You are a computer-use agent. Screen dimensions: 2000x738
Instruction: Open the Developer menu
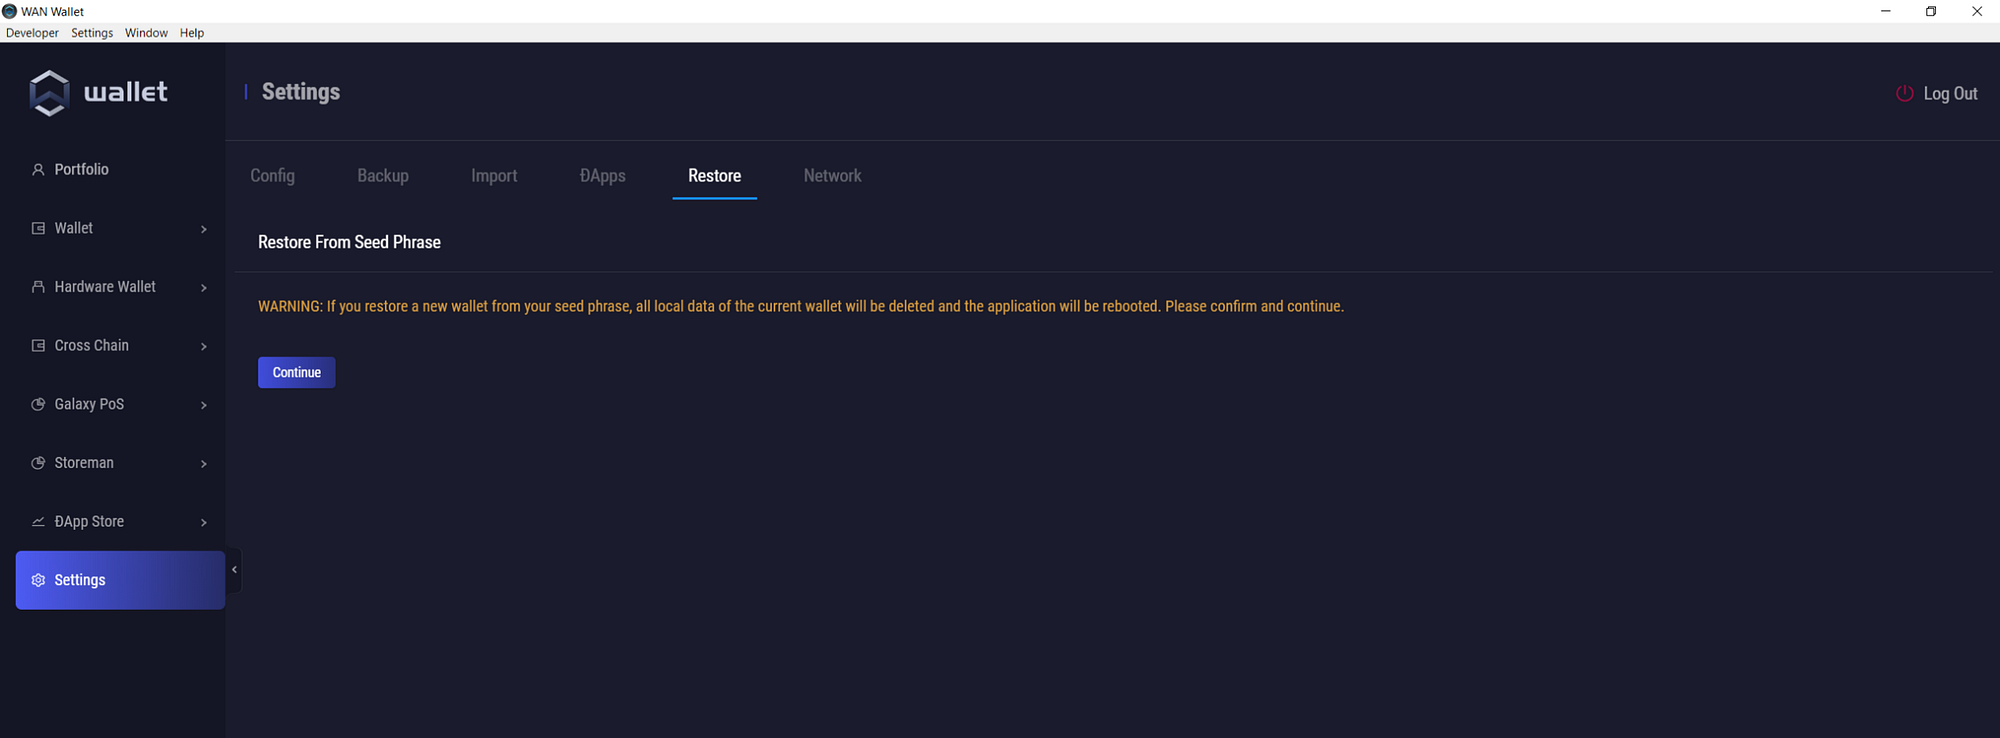tap(32, 33)
